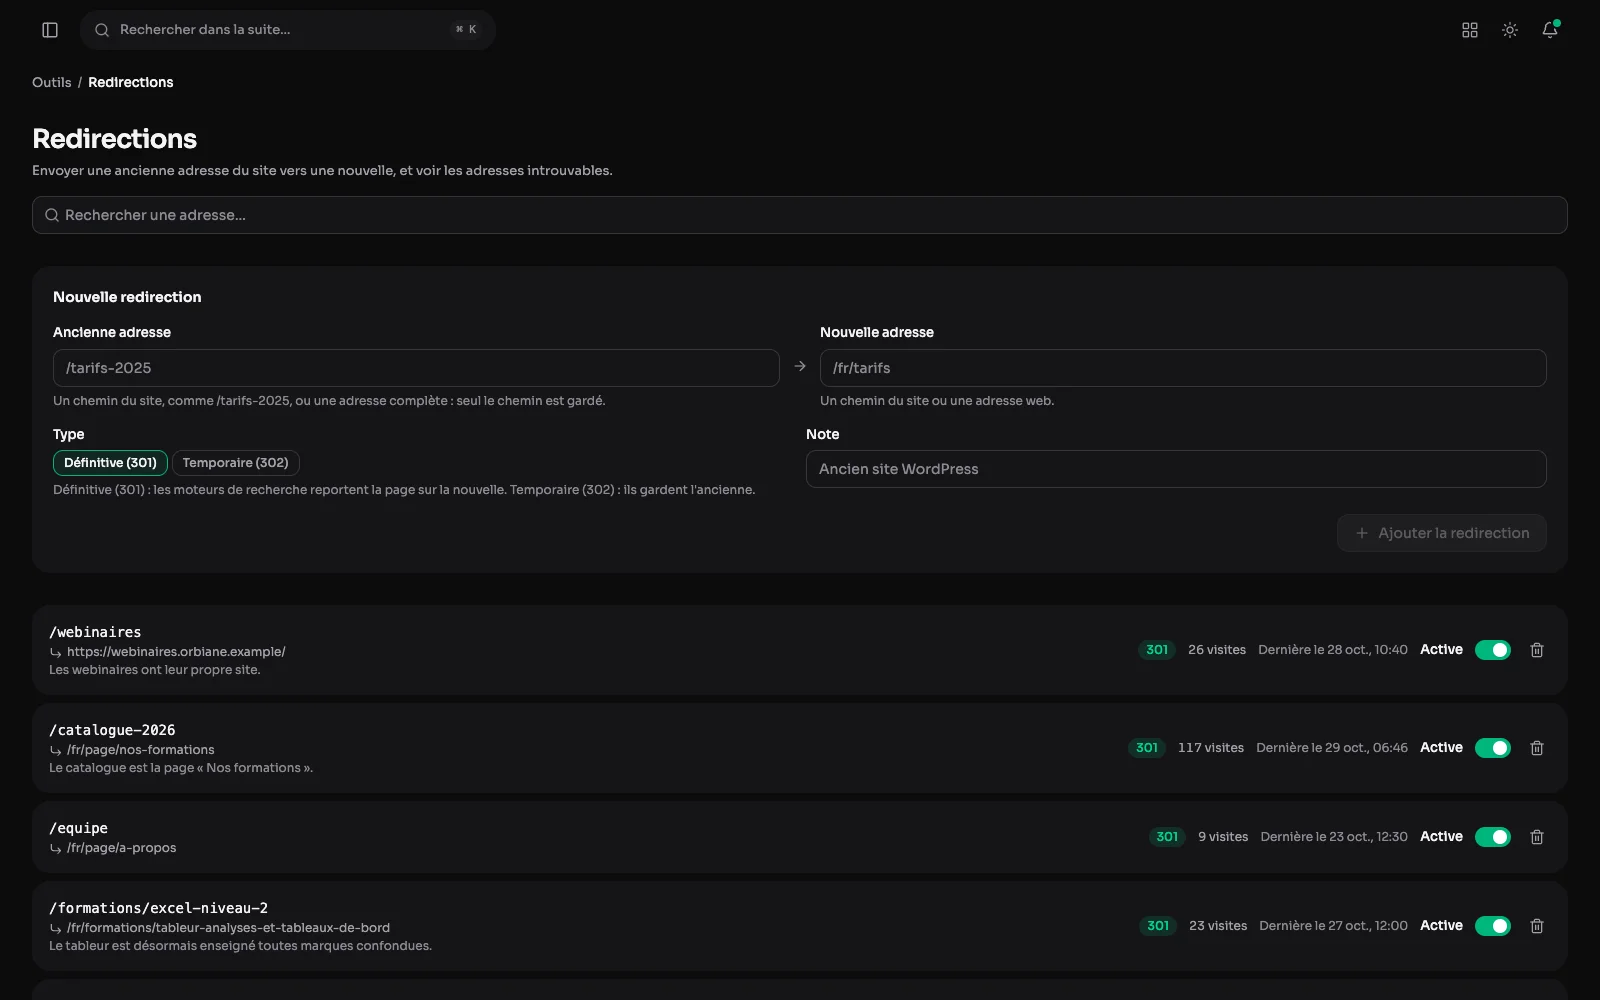
Task: Disable the /catalogue-2026 redirection toggle
Action: click(1493, 748)
